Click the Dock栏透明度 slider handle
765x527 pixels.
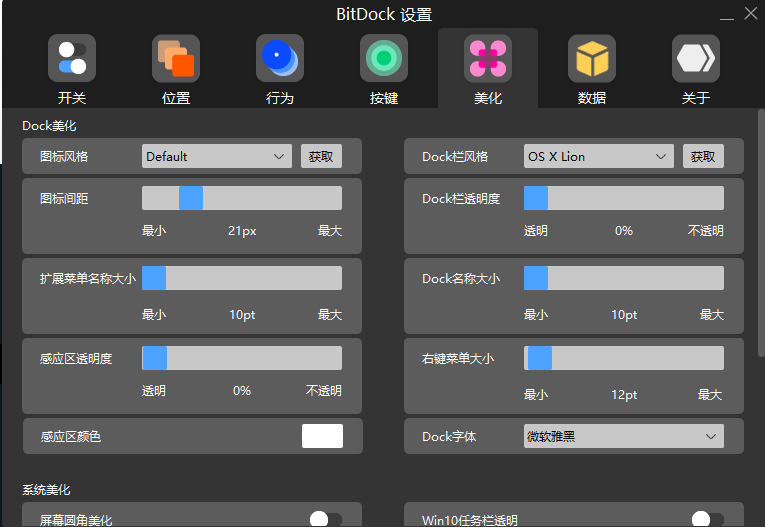[536, 198]
